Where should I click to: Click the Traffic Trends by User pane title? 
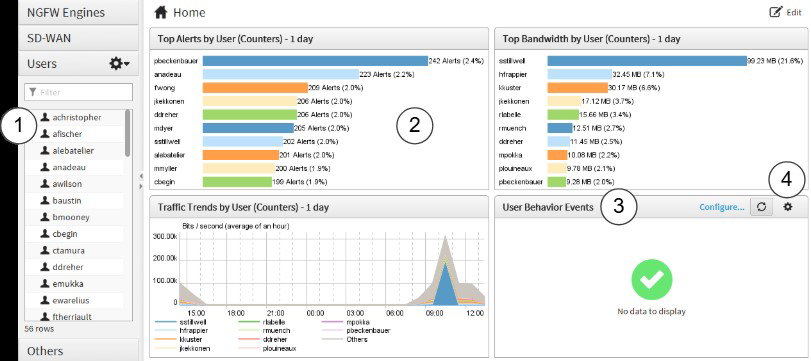coord(243,207)
